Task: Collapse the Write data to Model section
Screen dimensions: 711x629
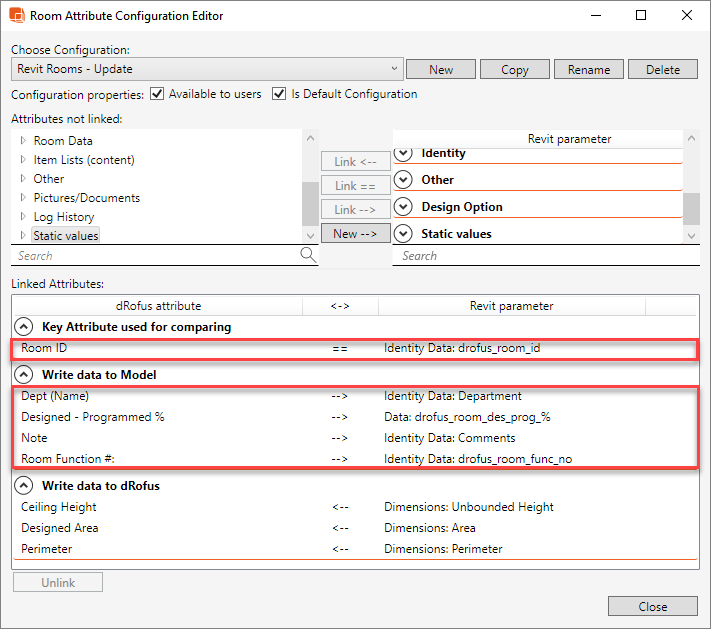Action: [x=22, y=375]
